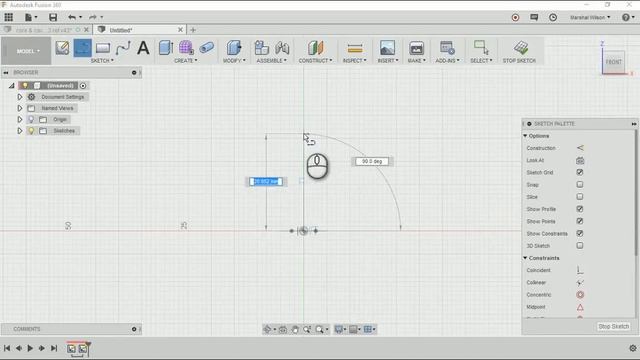Apply the Midpoint constraint icon
Viewport: 640px width, 360px height.
pyautogui.click(x=580, y=307)
